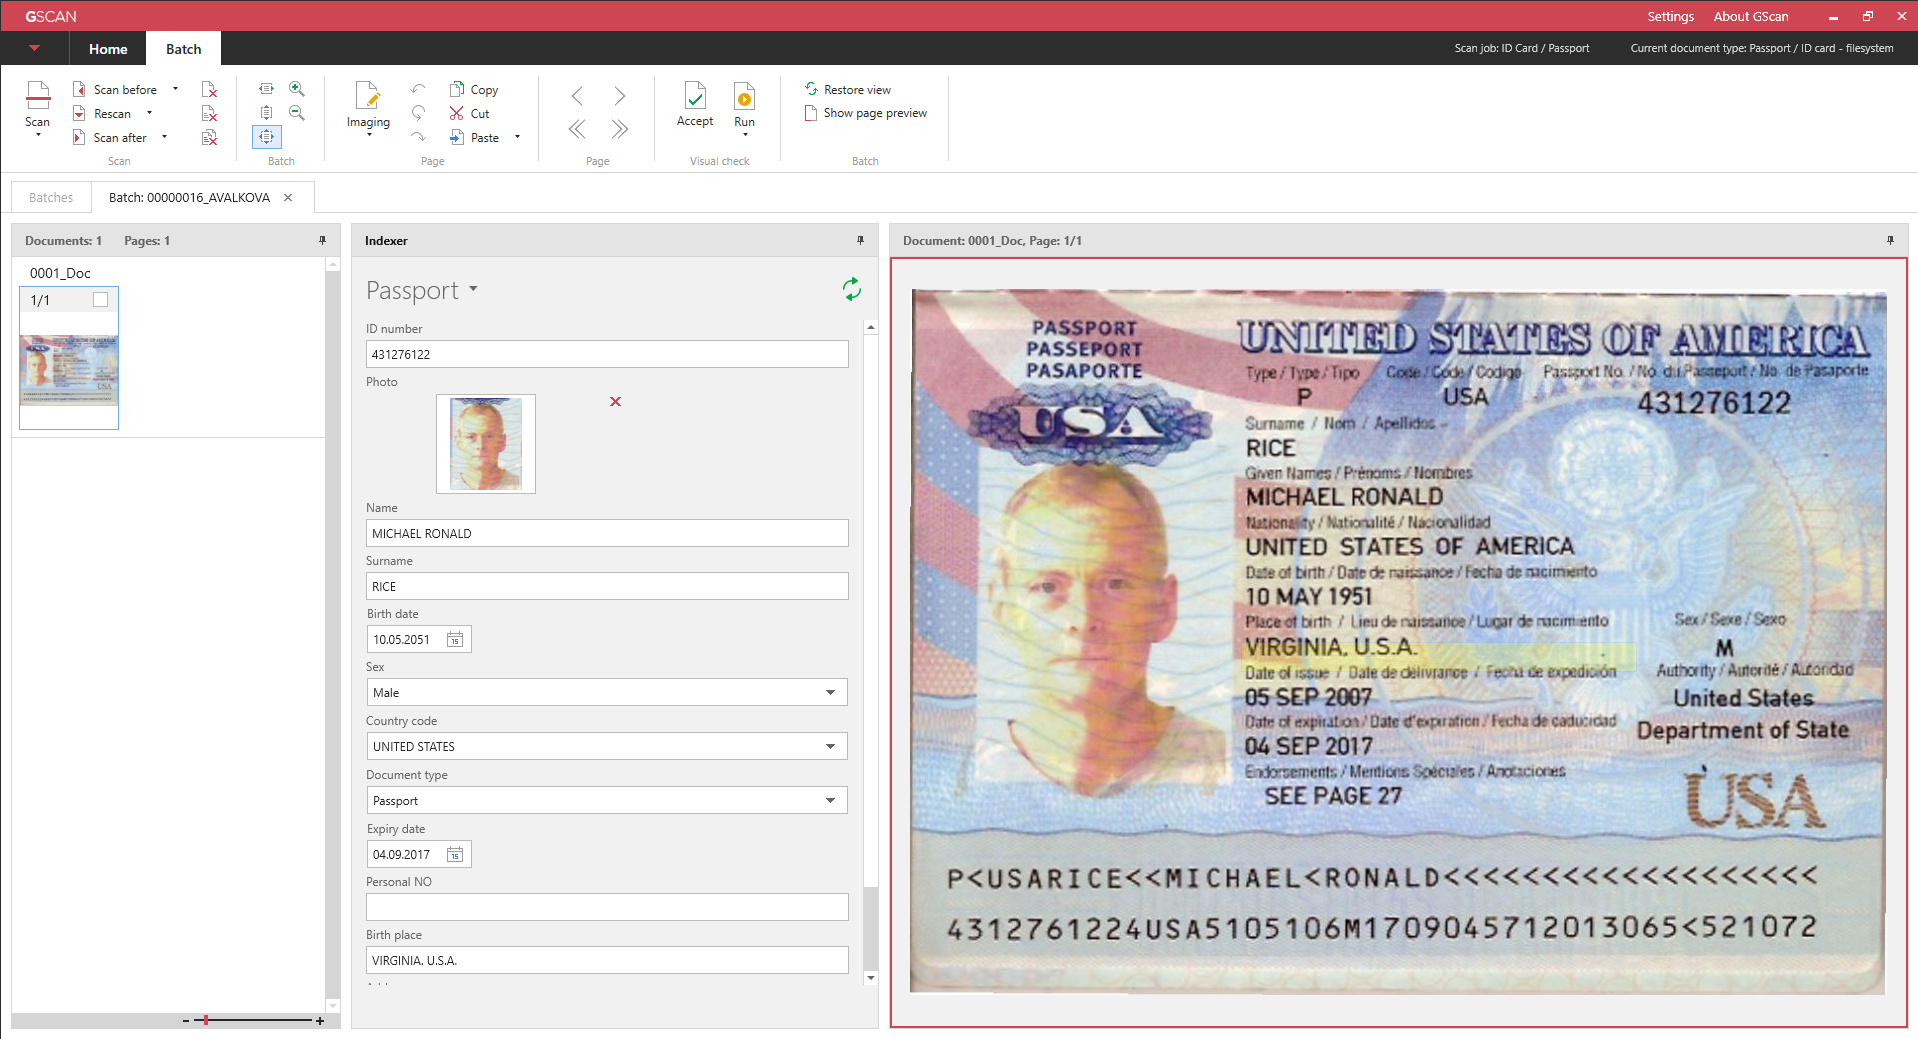Click the top delete-page icon
This screenshot has height=1039, width=1918.
[x=209, y=89]
